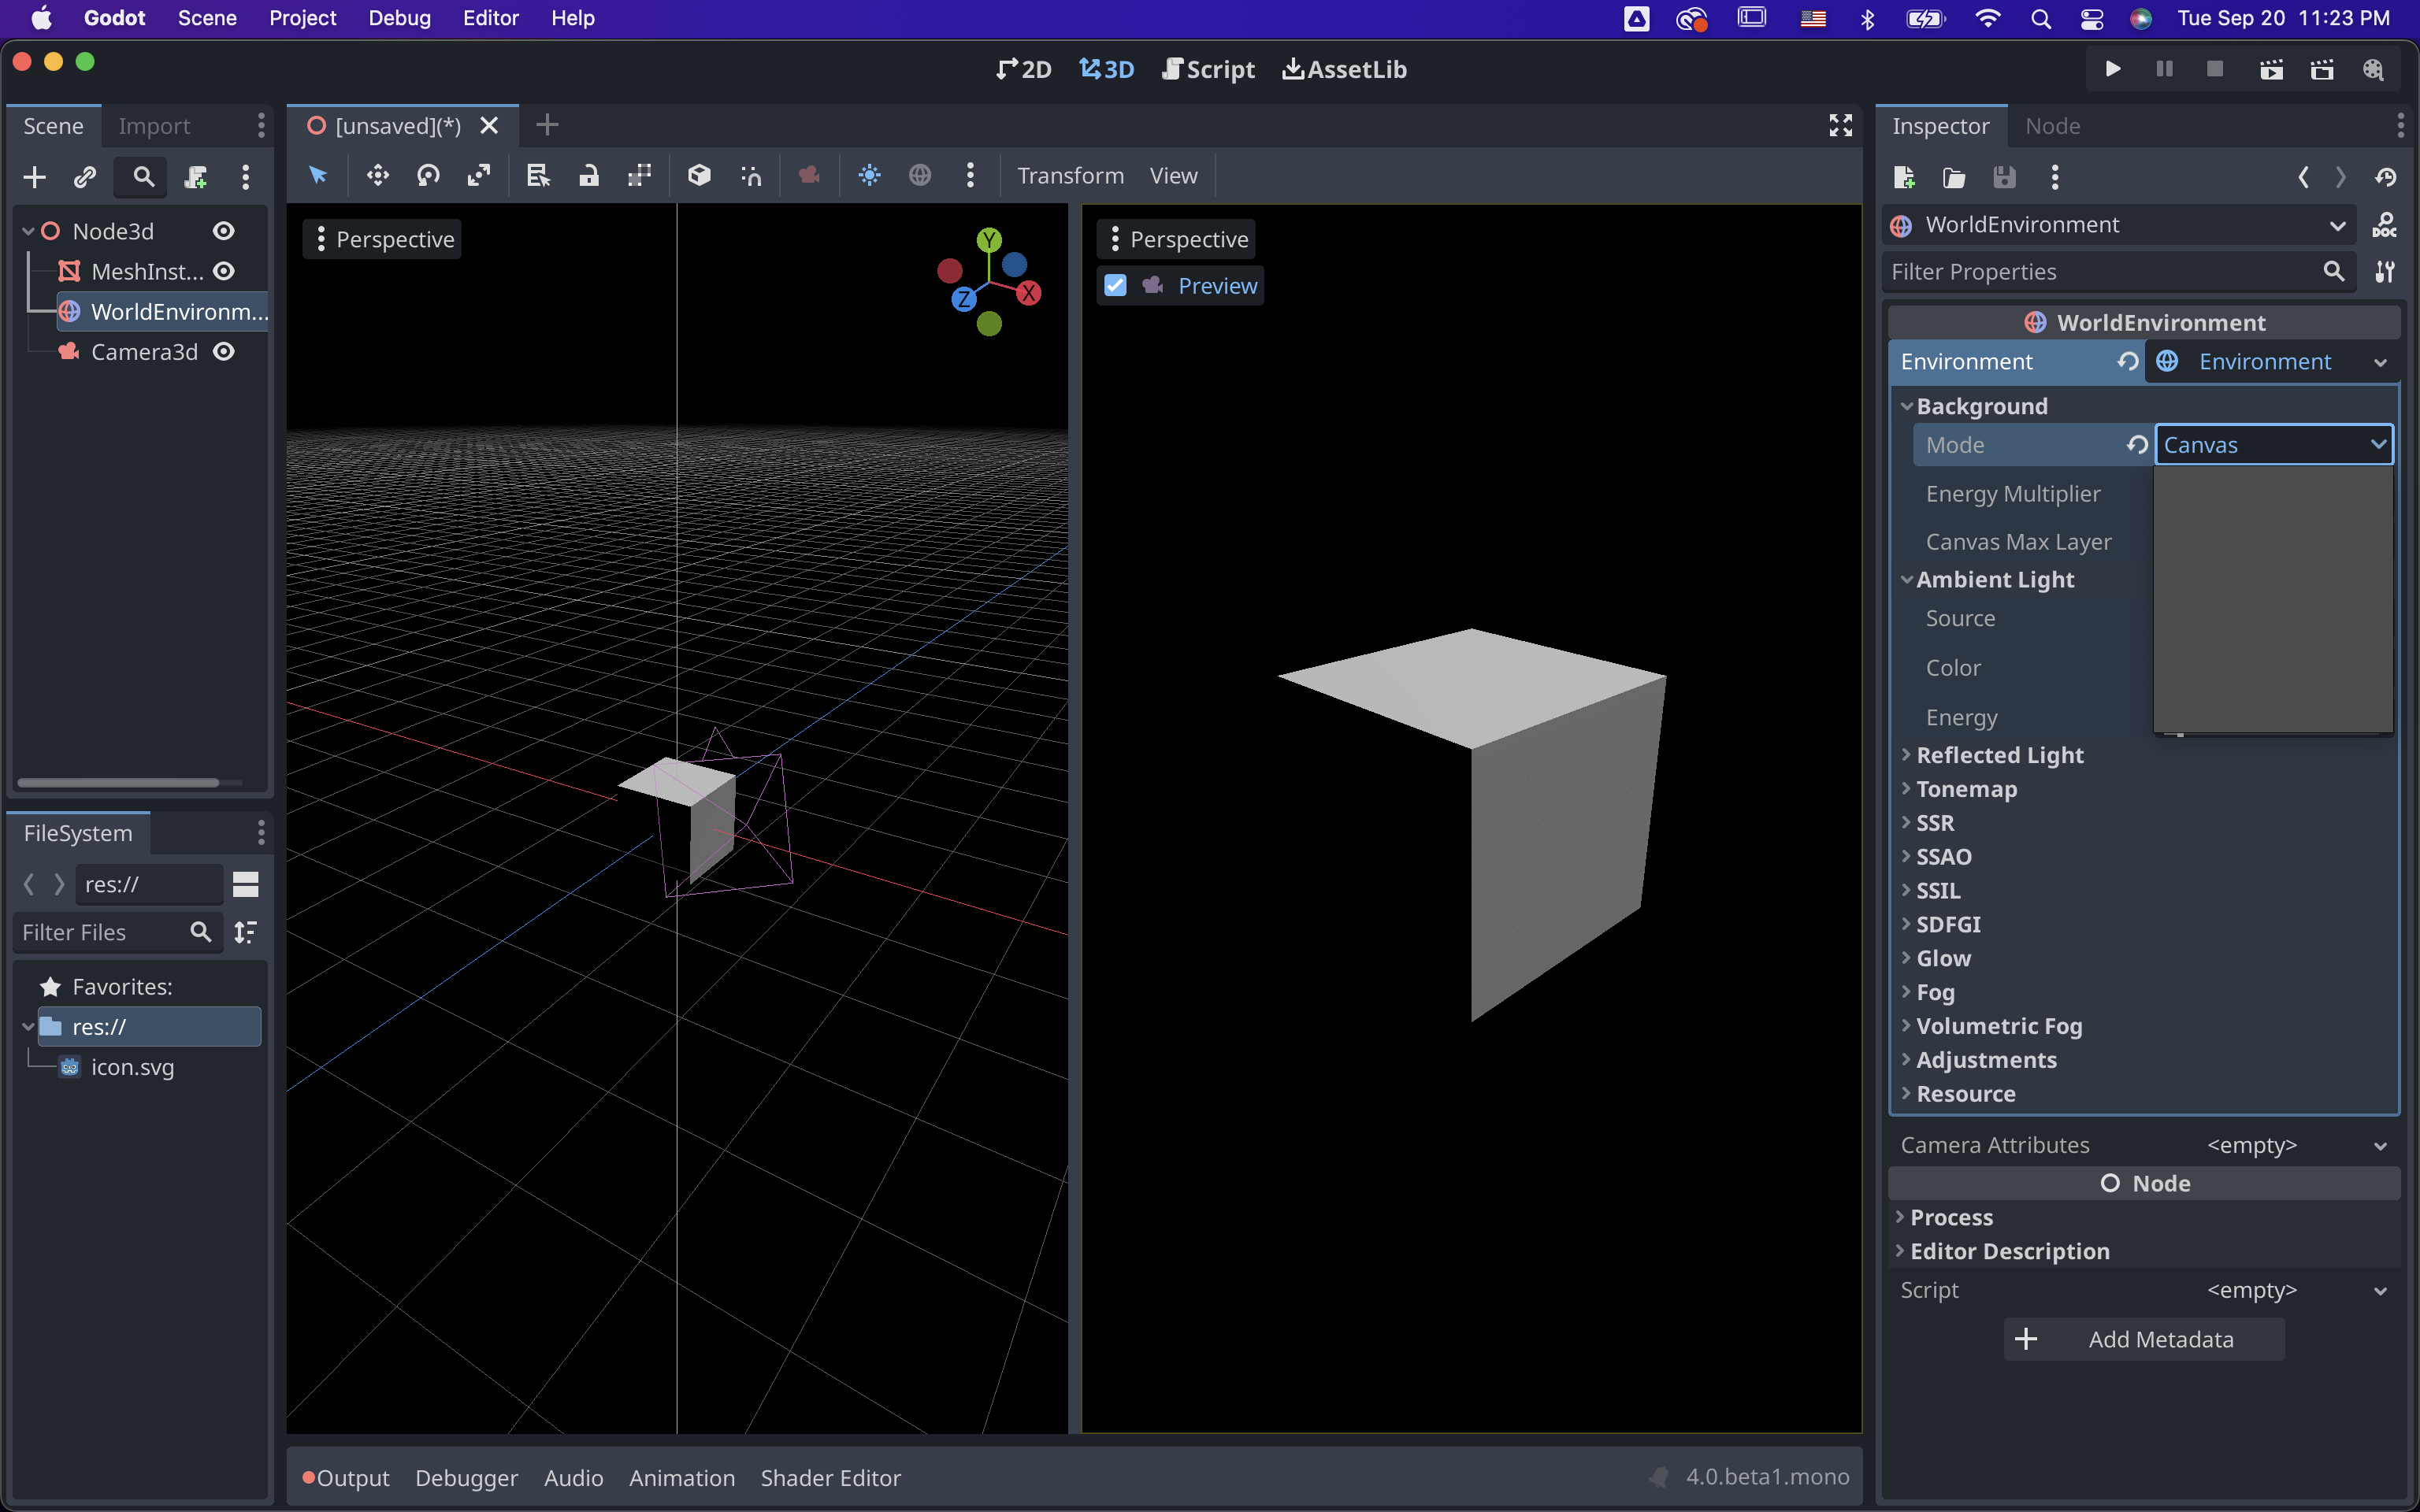Toggle visibility of the MeshInstance node

tap(224, 271)
